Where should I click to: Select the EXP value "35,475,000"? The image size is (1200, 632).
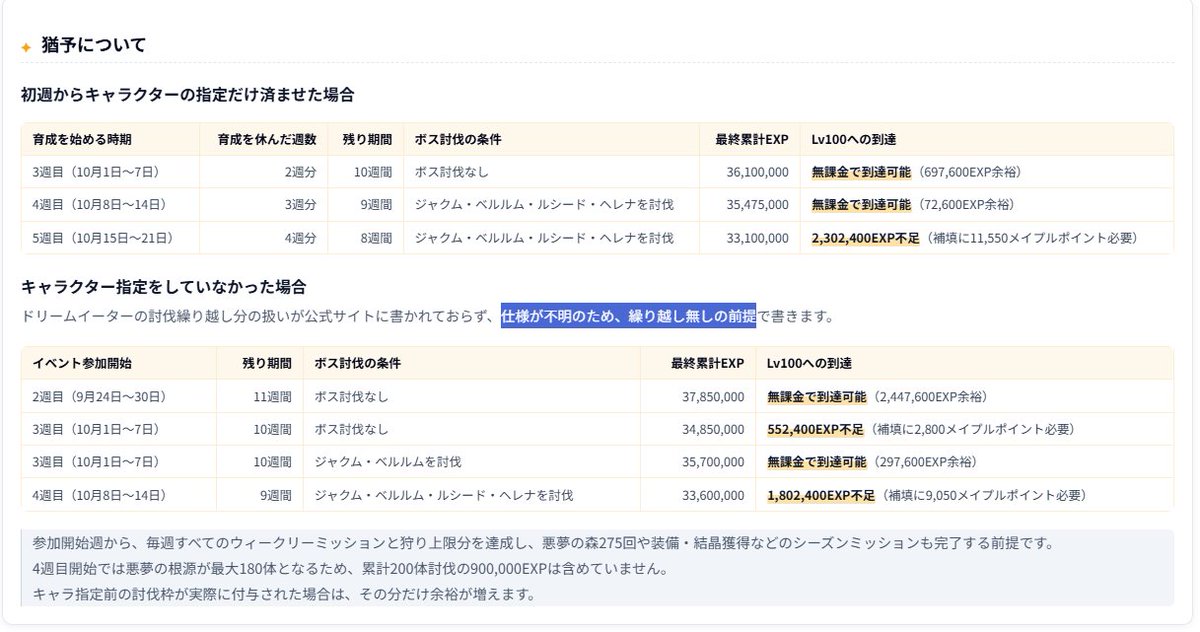756,205
